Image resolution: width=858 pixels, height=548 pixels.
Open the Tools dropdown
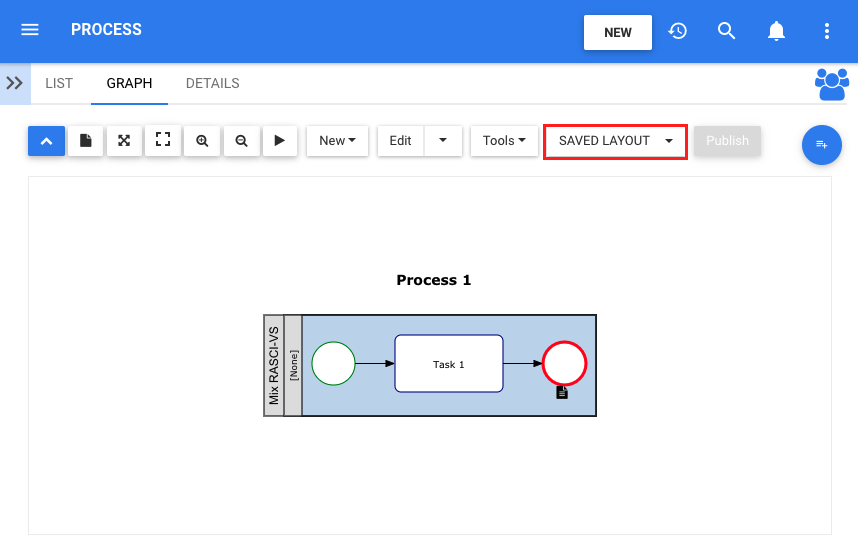pyautogui.click(x=504, y=141)
